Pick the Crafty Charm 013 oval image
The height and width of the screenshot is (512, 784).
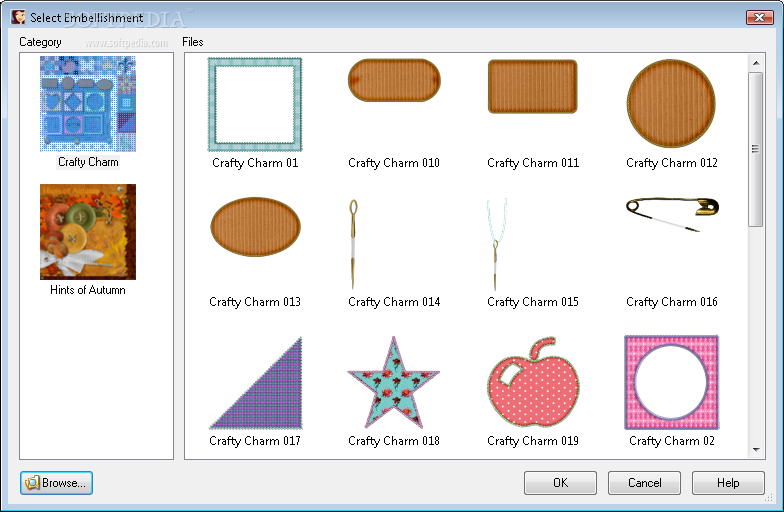click(256, 226)
